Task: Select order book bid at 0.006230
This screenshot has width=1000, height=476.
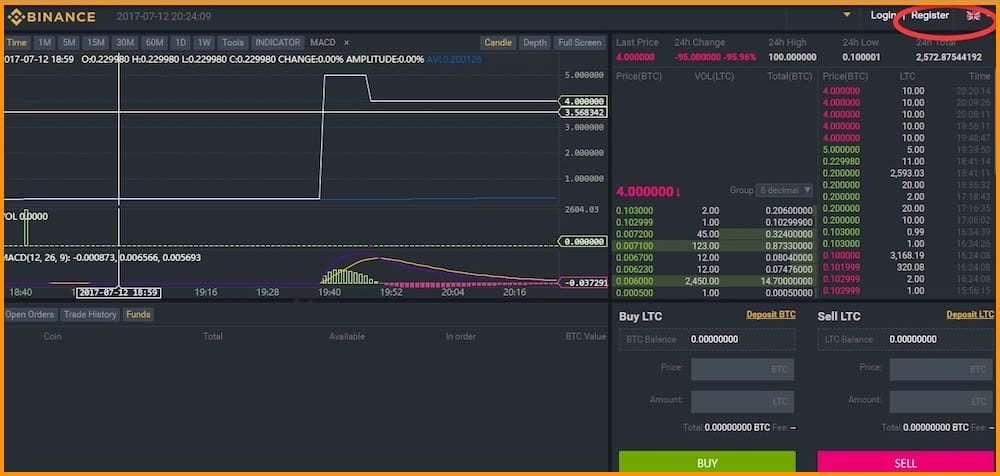Action: [x=714, y=269]
